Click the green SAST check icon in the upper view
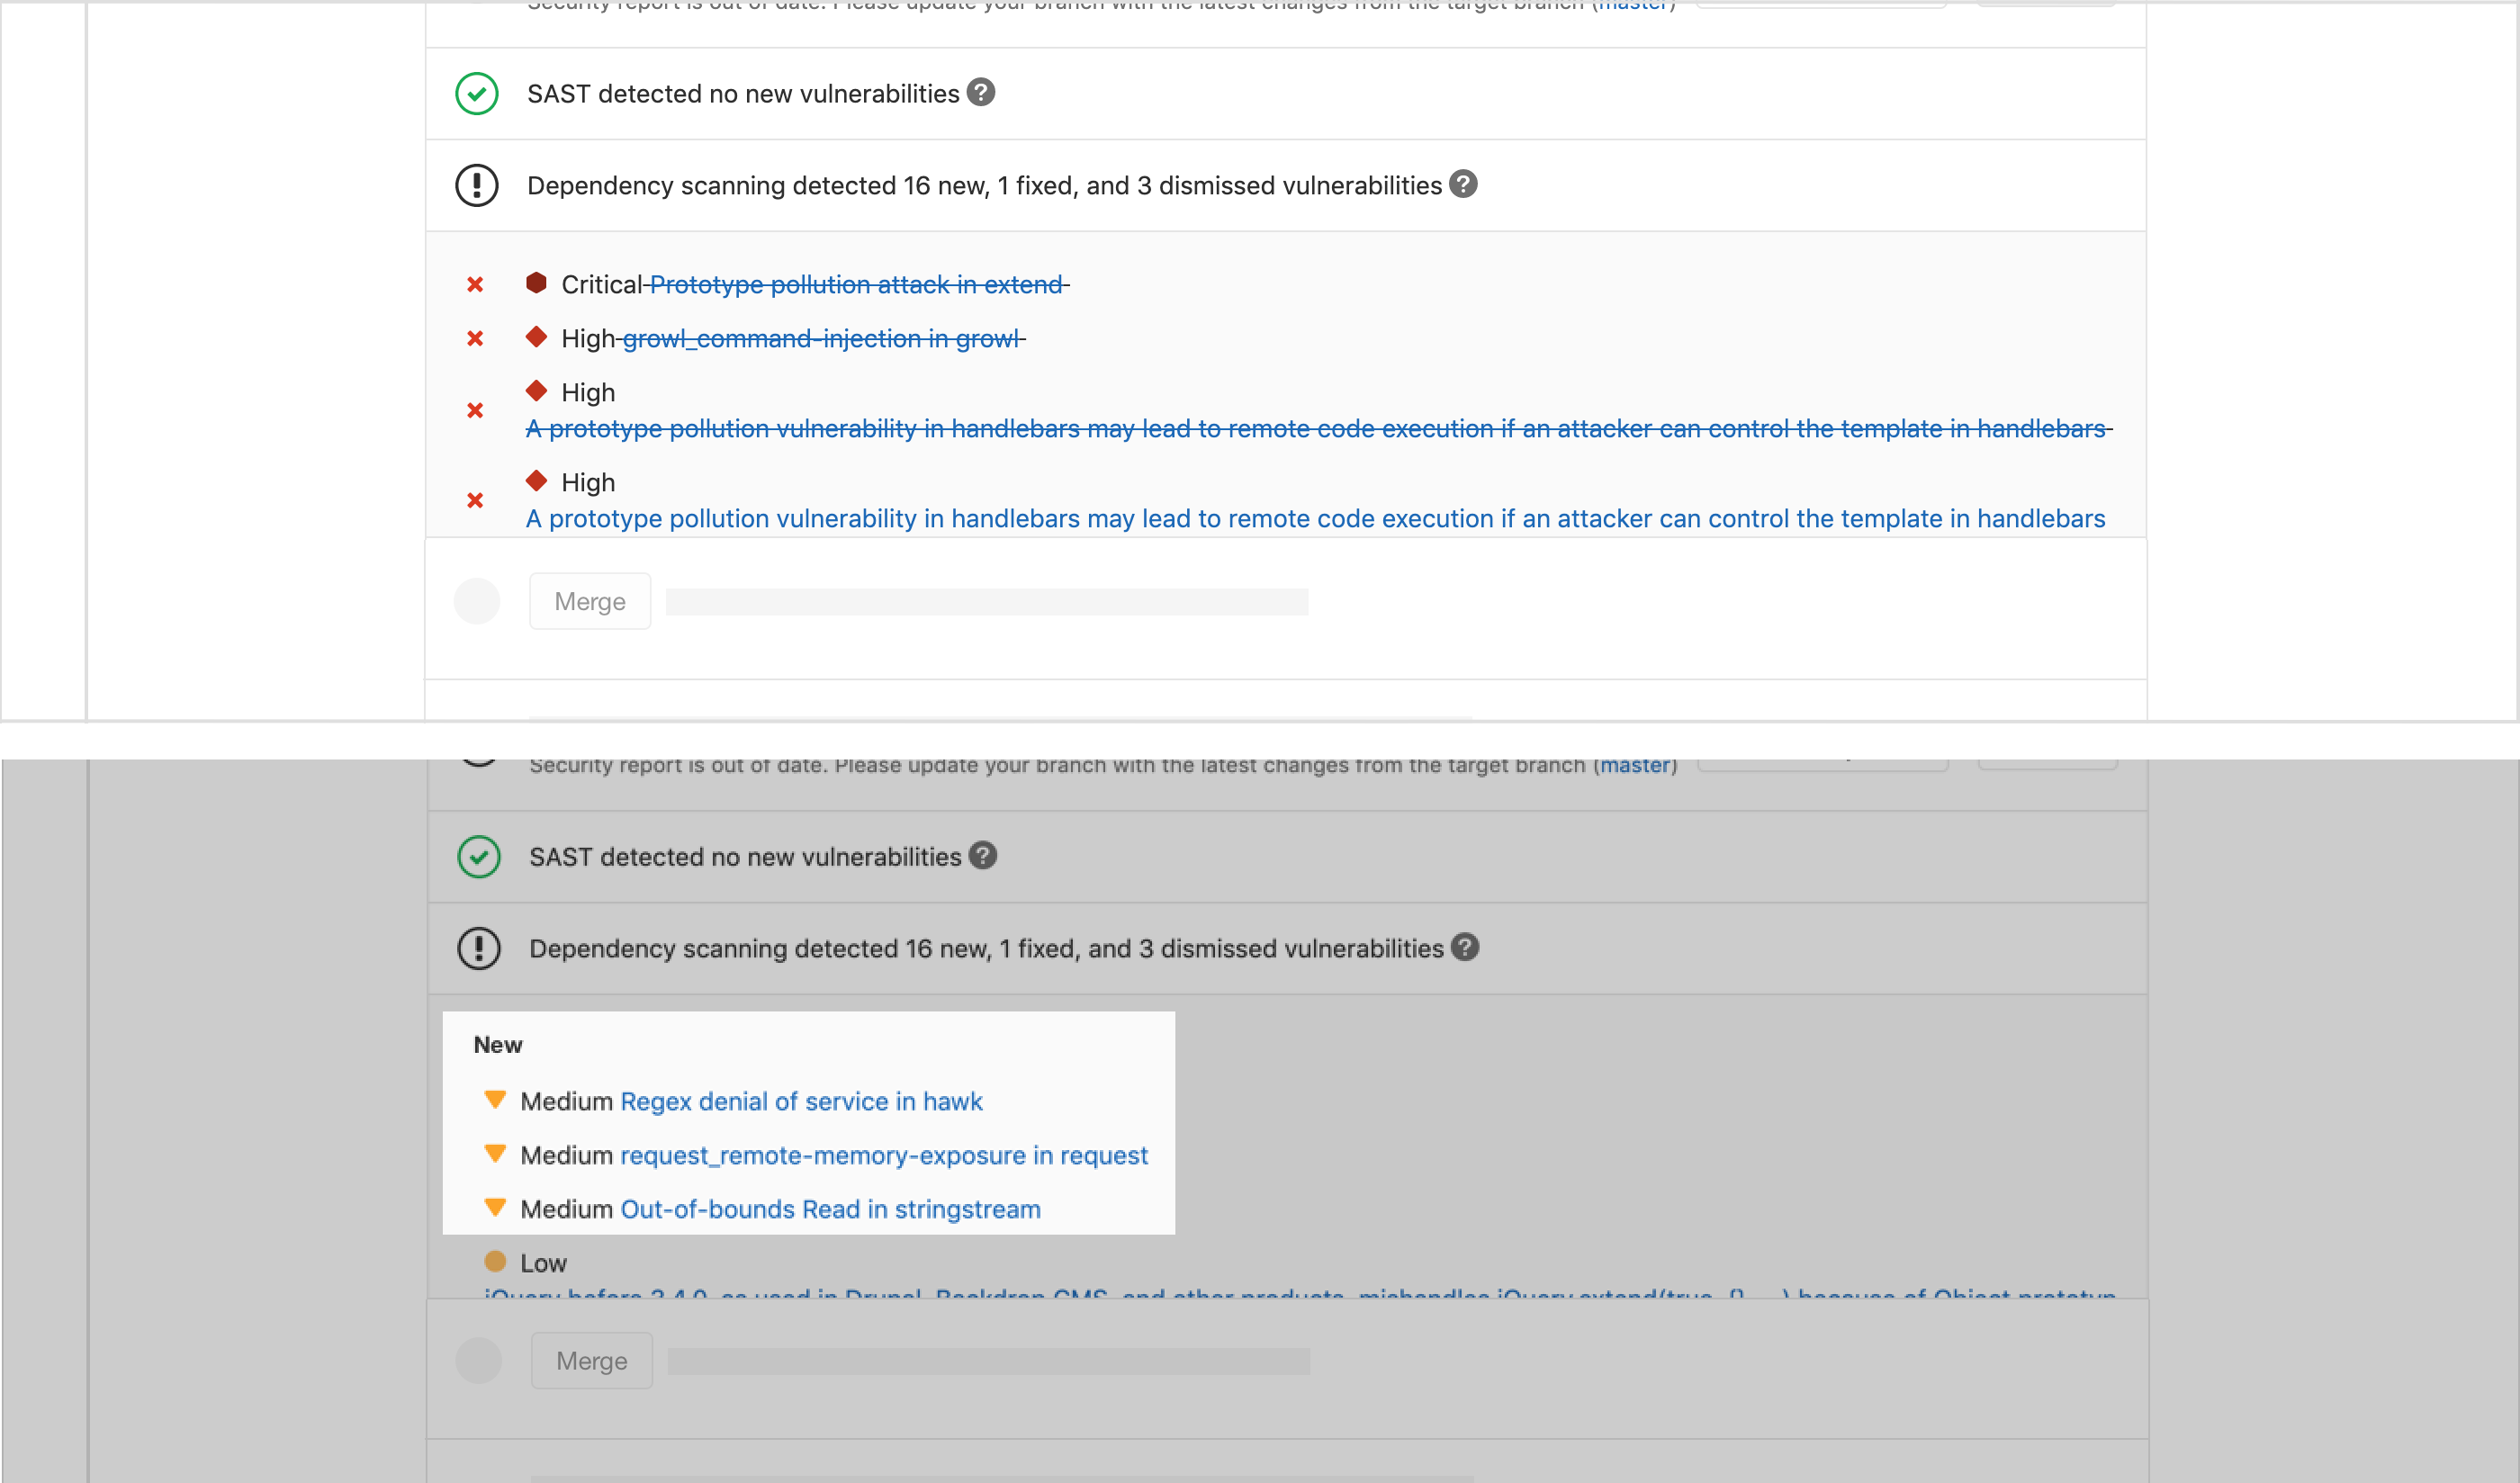The height and width of the screenshot is (1483, 2520). point(477,94)
